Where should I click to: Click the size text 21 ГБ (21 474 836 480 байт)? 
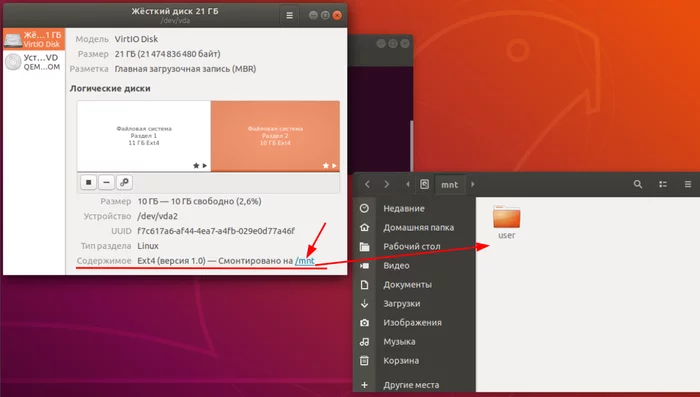coord(167,54)
